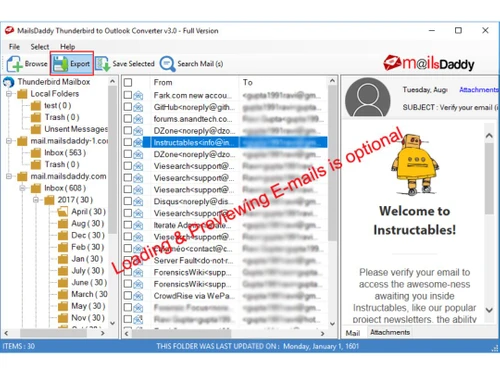This screenshot has width=500, height=375.
Task: Sort by the To column header
Action: coord(248,82)
